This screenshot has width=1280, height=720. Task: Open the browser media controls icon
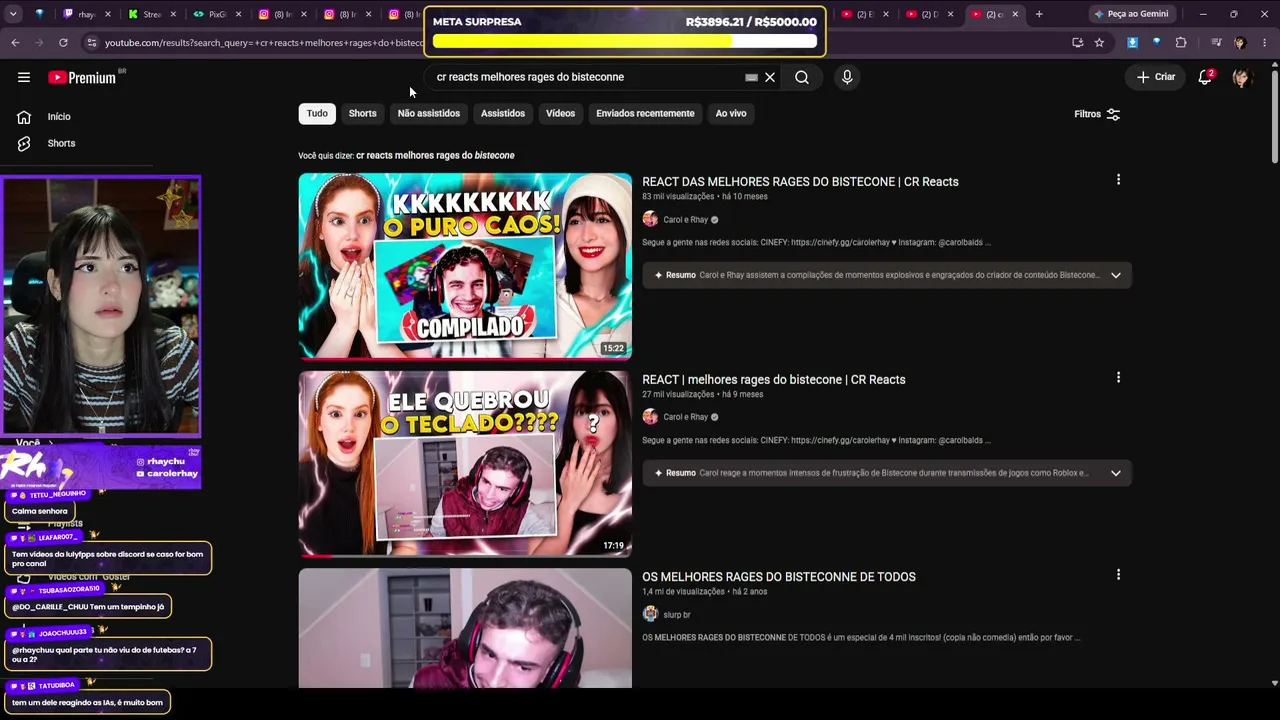(1216, 43)
